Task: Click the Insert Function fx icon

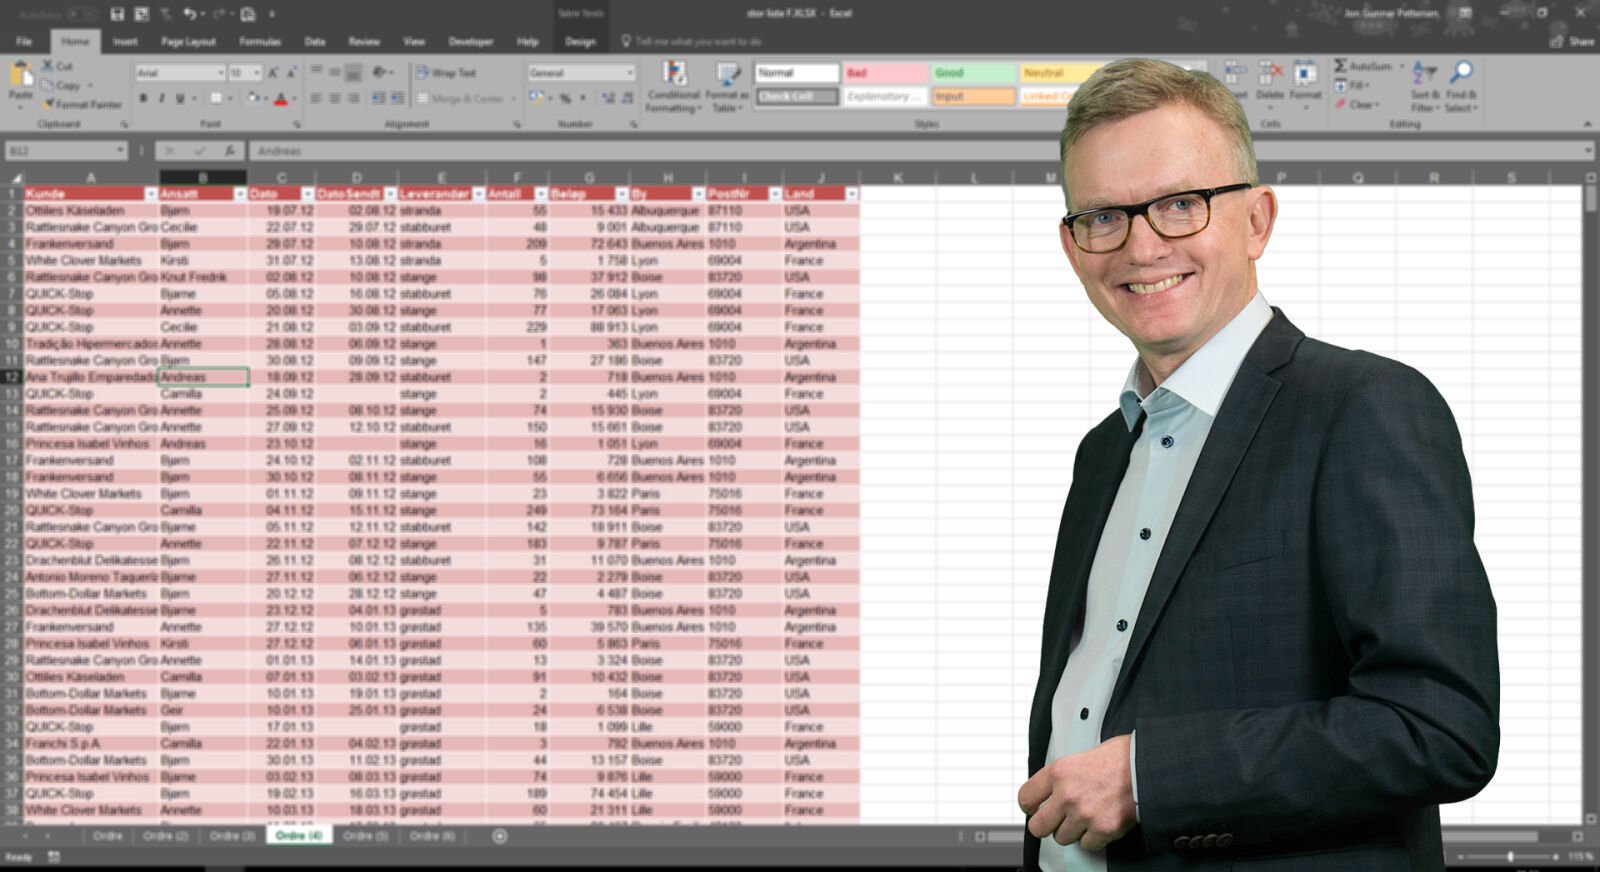Action: coord(230,151)
